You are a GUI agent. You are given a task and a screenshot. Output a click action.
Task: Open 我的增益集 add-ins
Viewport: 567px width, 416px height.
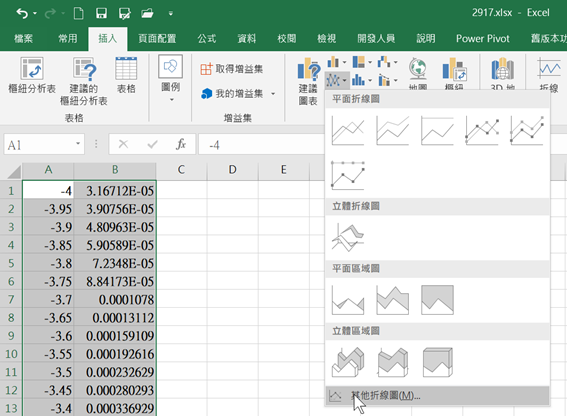[x=238, y=94]
